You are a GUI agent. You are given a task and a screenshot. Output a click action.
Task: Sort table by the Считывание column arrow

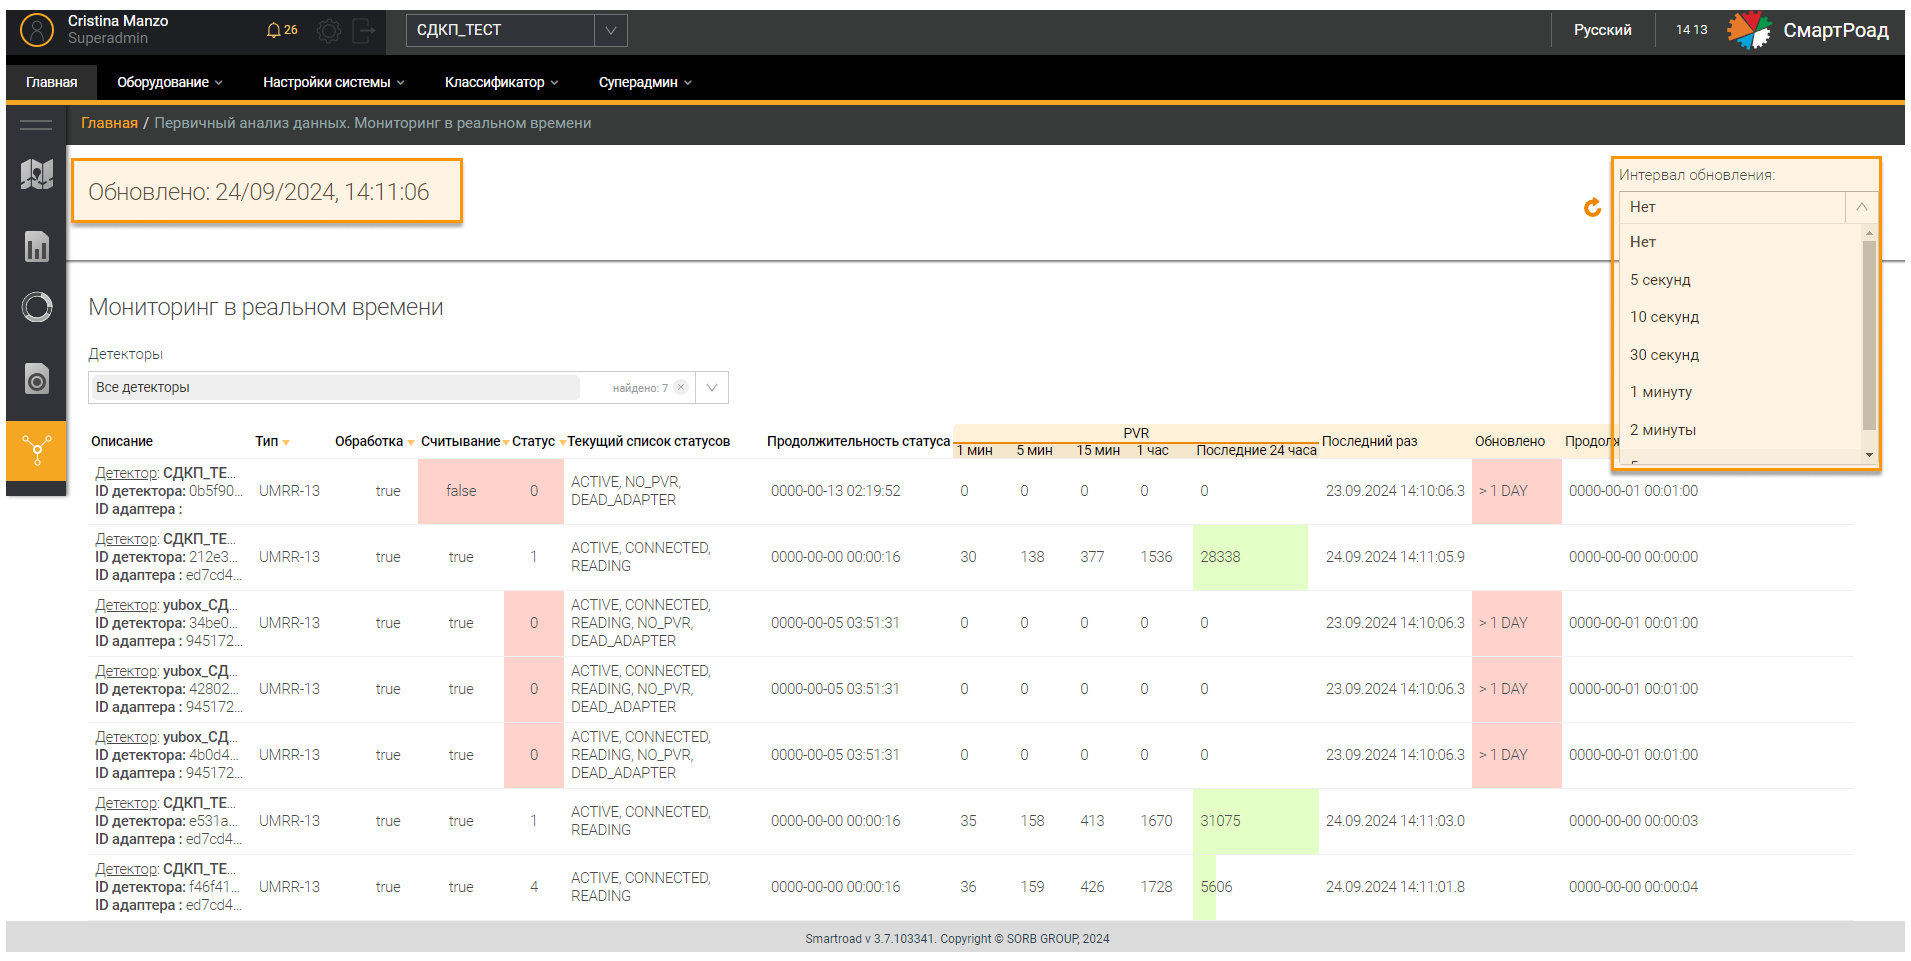click(x=506, y=442)
